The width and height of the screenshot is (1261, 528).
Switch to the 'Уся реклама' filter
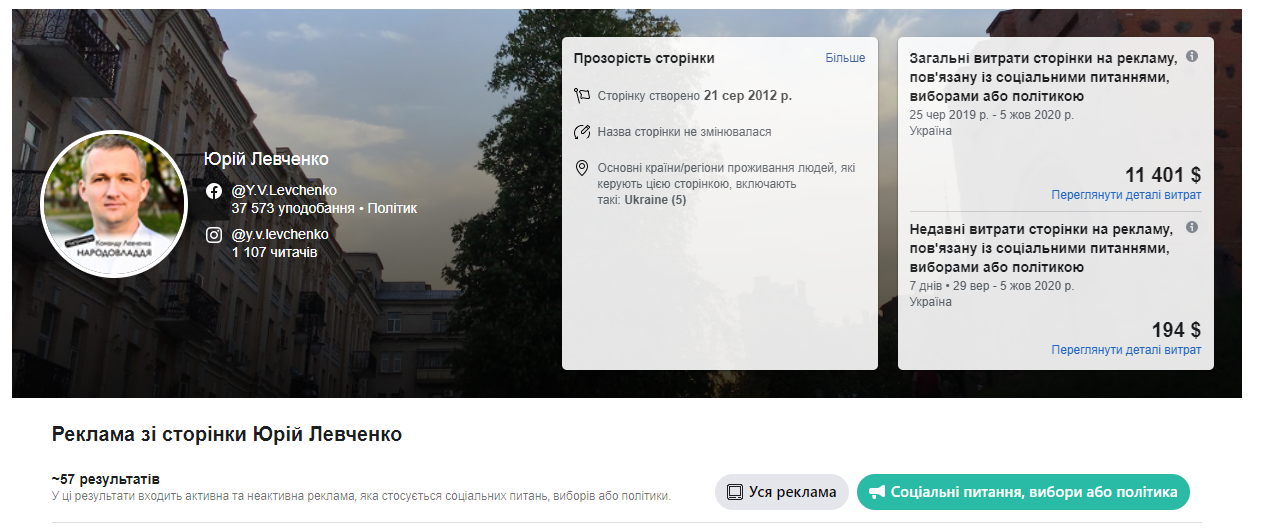click(x=782, y=492)
